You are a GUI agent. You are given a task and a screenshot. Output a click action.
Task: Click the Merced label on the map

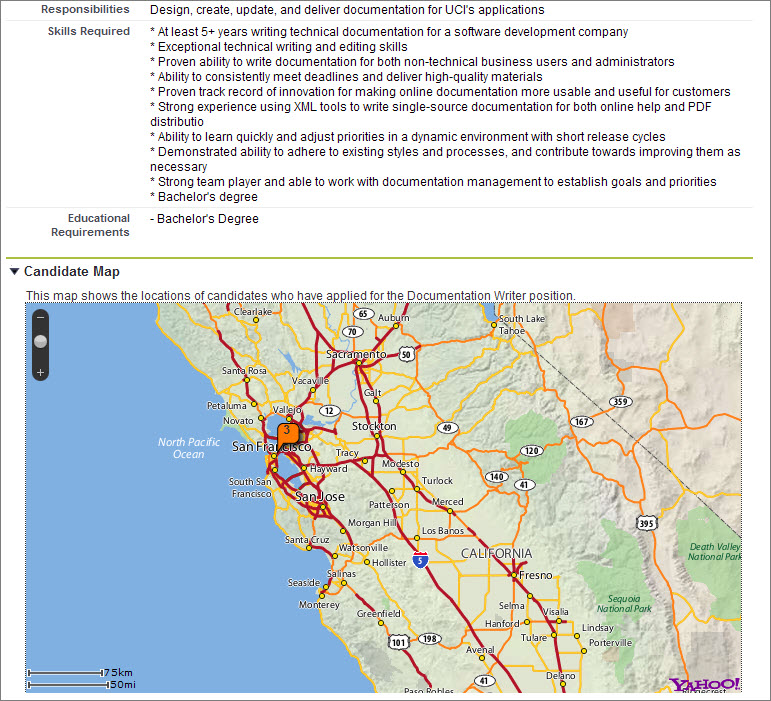pos(448,501)
